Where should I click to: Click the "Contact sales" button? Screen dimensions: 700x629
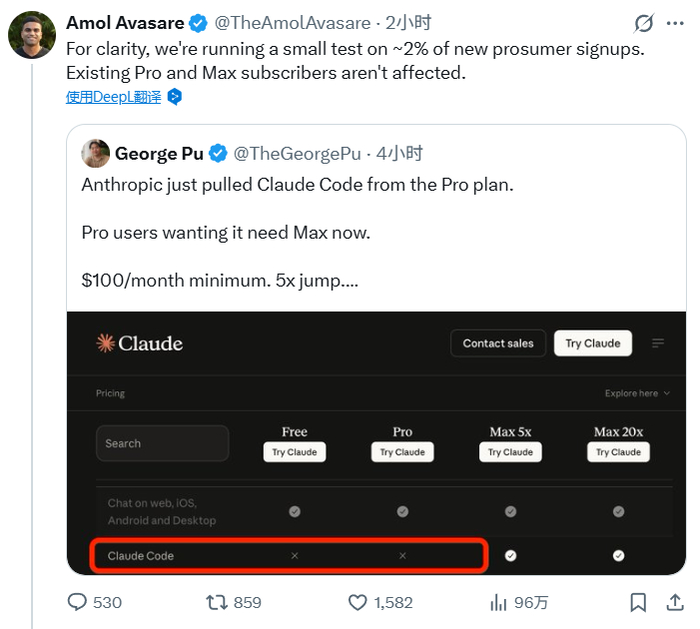(x=498, y=343)
